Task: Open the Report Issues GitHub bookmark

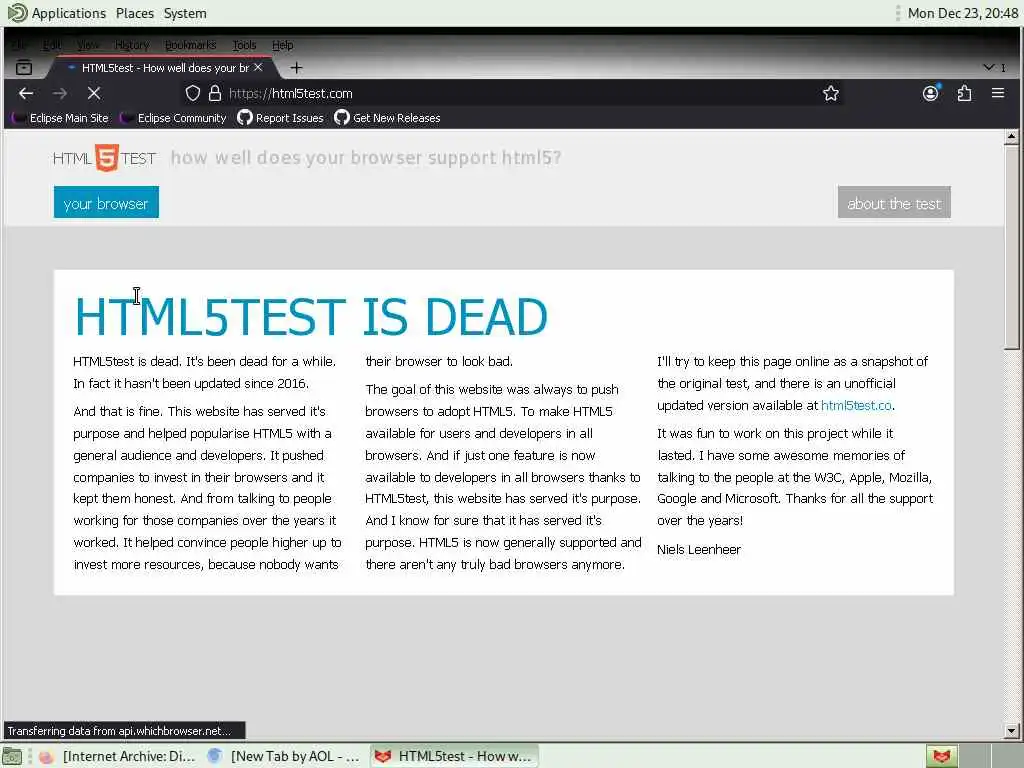Action: pyautogui.click(x=280, y=118)
